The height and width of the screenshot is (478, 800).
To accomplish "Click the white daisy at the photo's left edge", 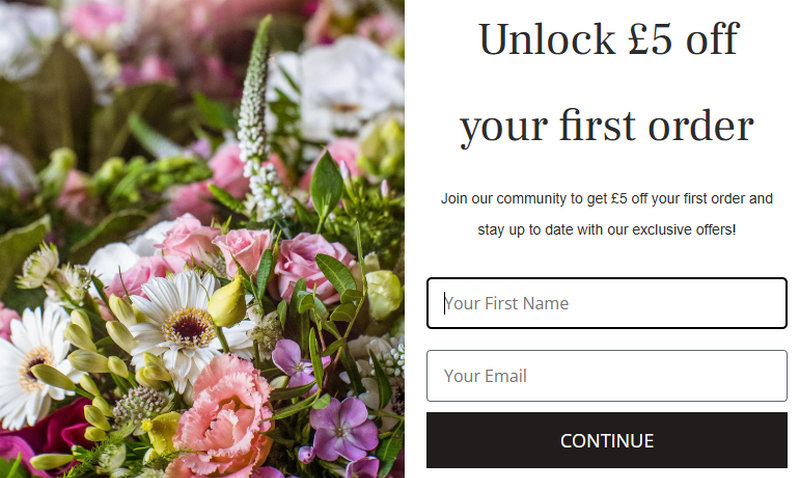I will click(x=32, y=366).
